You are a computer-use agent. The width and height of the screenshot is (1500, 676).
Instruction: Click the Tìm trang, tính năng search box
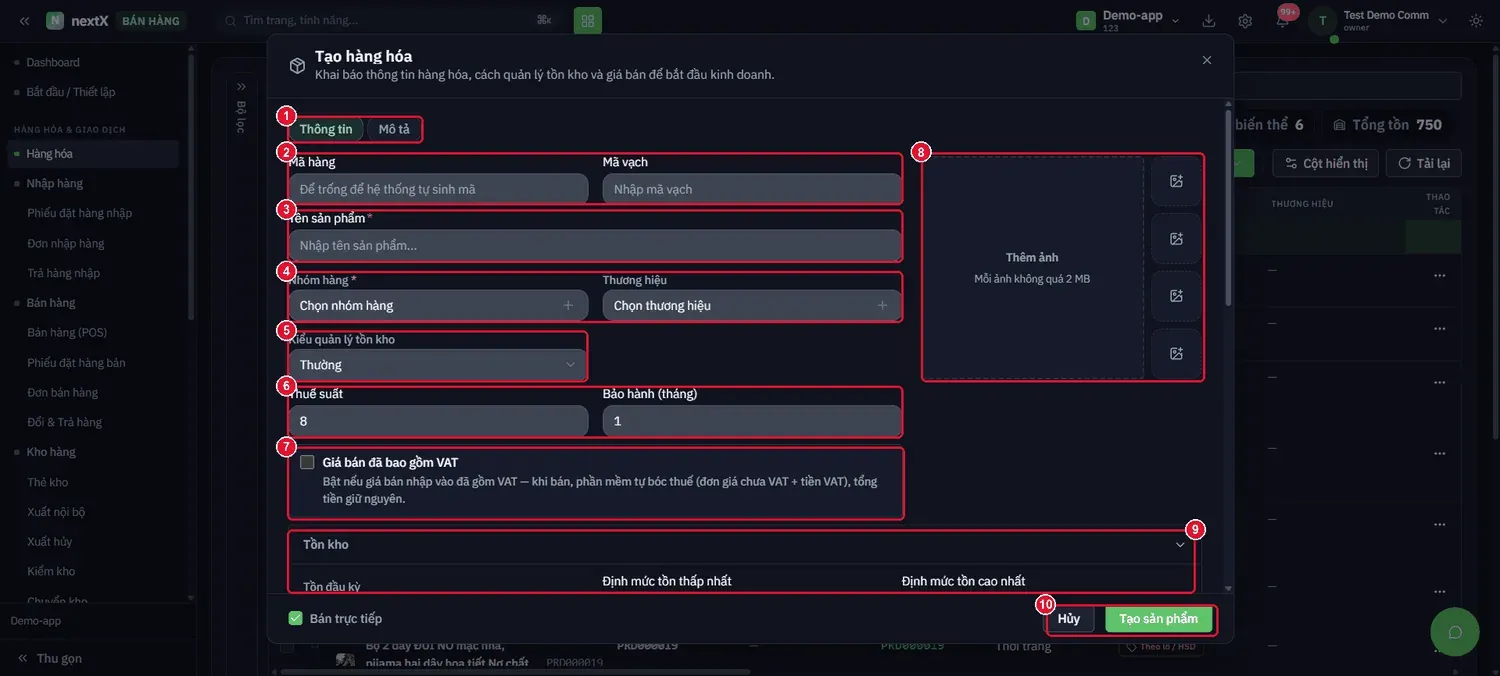(x=390, y=20)
